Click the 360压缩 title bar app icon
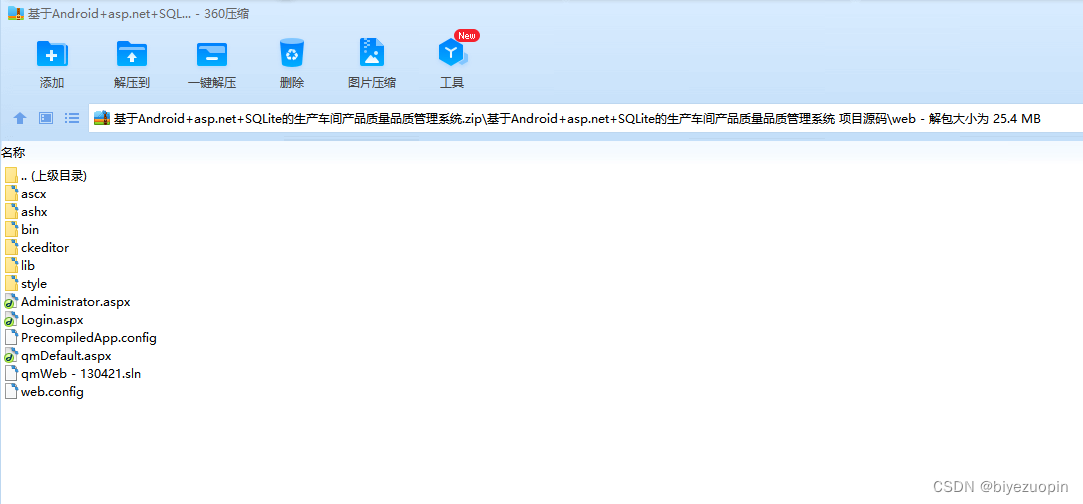 [x=16, y=13]
